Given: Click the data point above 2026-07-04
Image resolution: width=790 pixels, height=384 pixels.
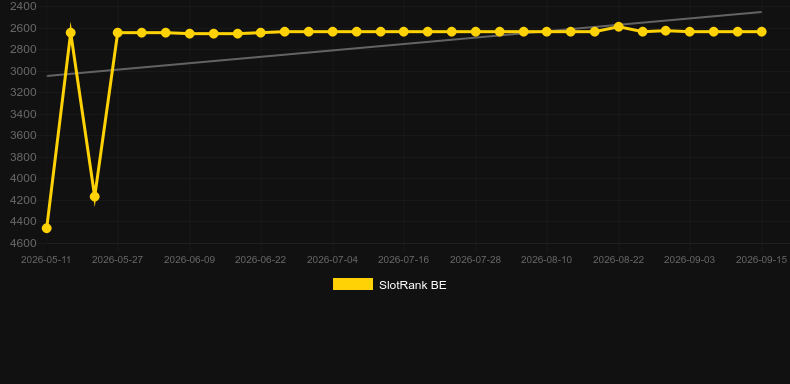Looking at the screenshot, I should click(x=333, y=32).
